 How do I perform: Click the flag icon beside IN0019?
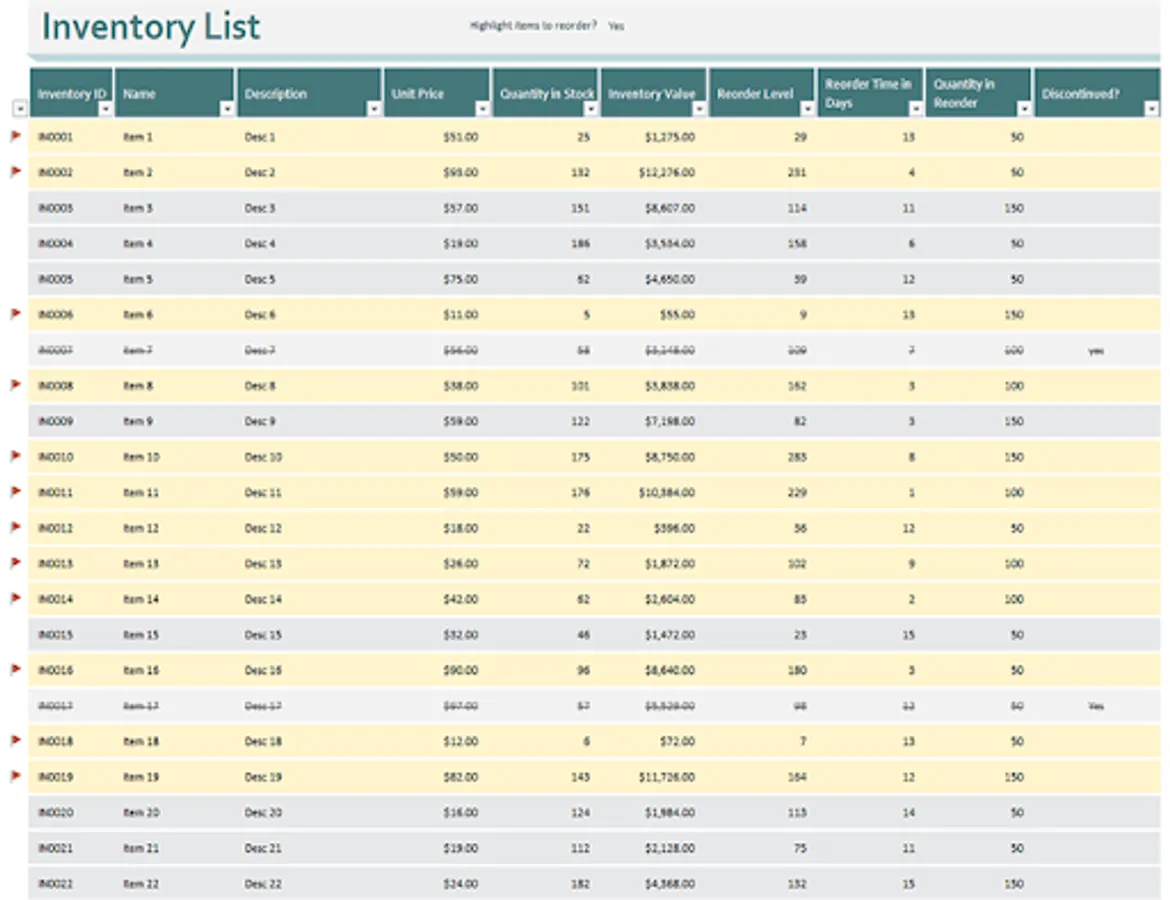pyautogui.click(x=15, y=776)
